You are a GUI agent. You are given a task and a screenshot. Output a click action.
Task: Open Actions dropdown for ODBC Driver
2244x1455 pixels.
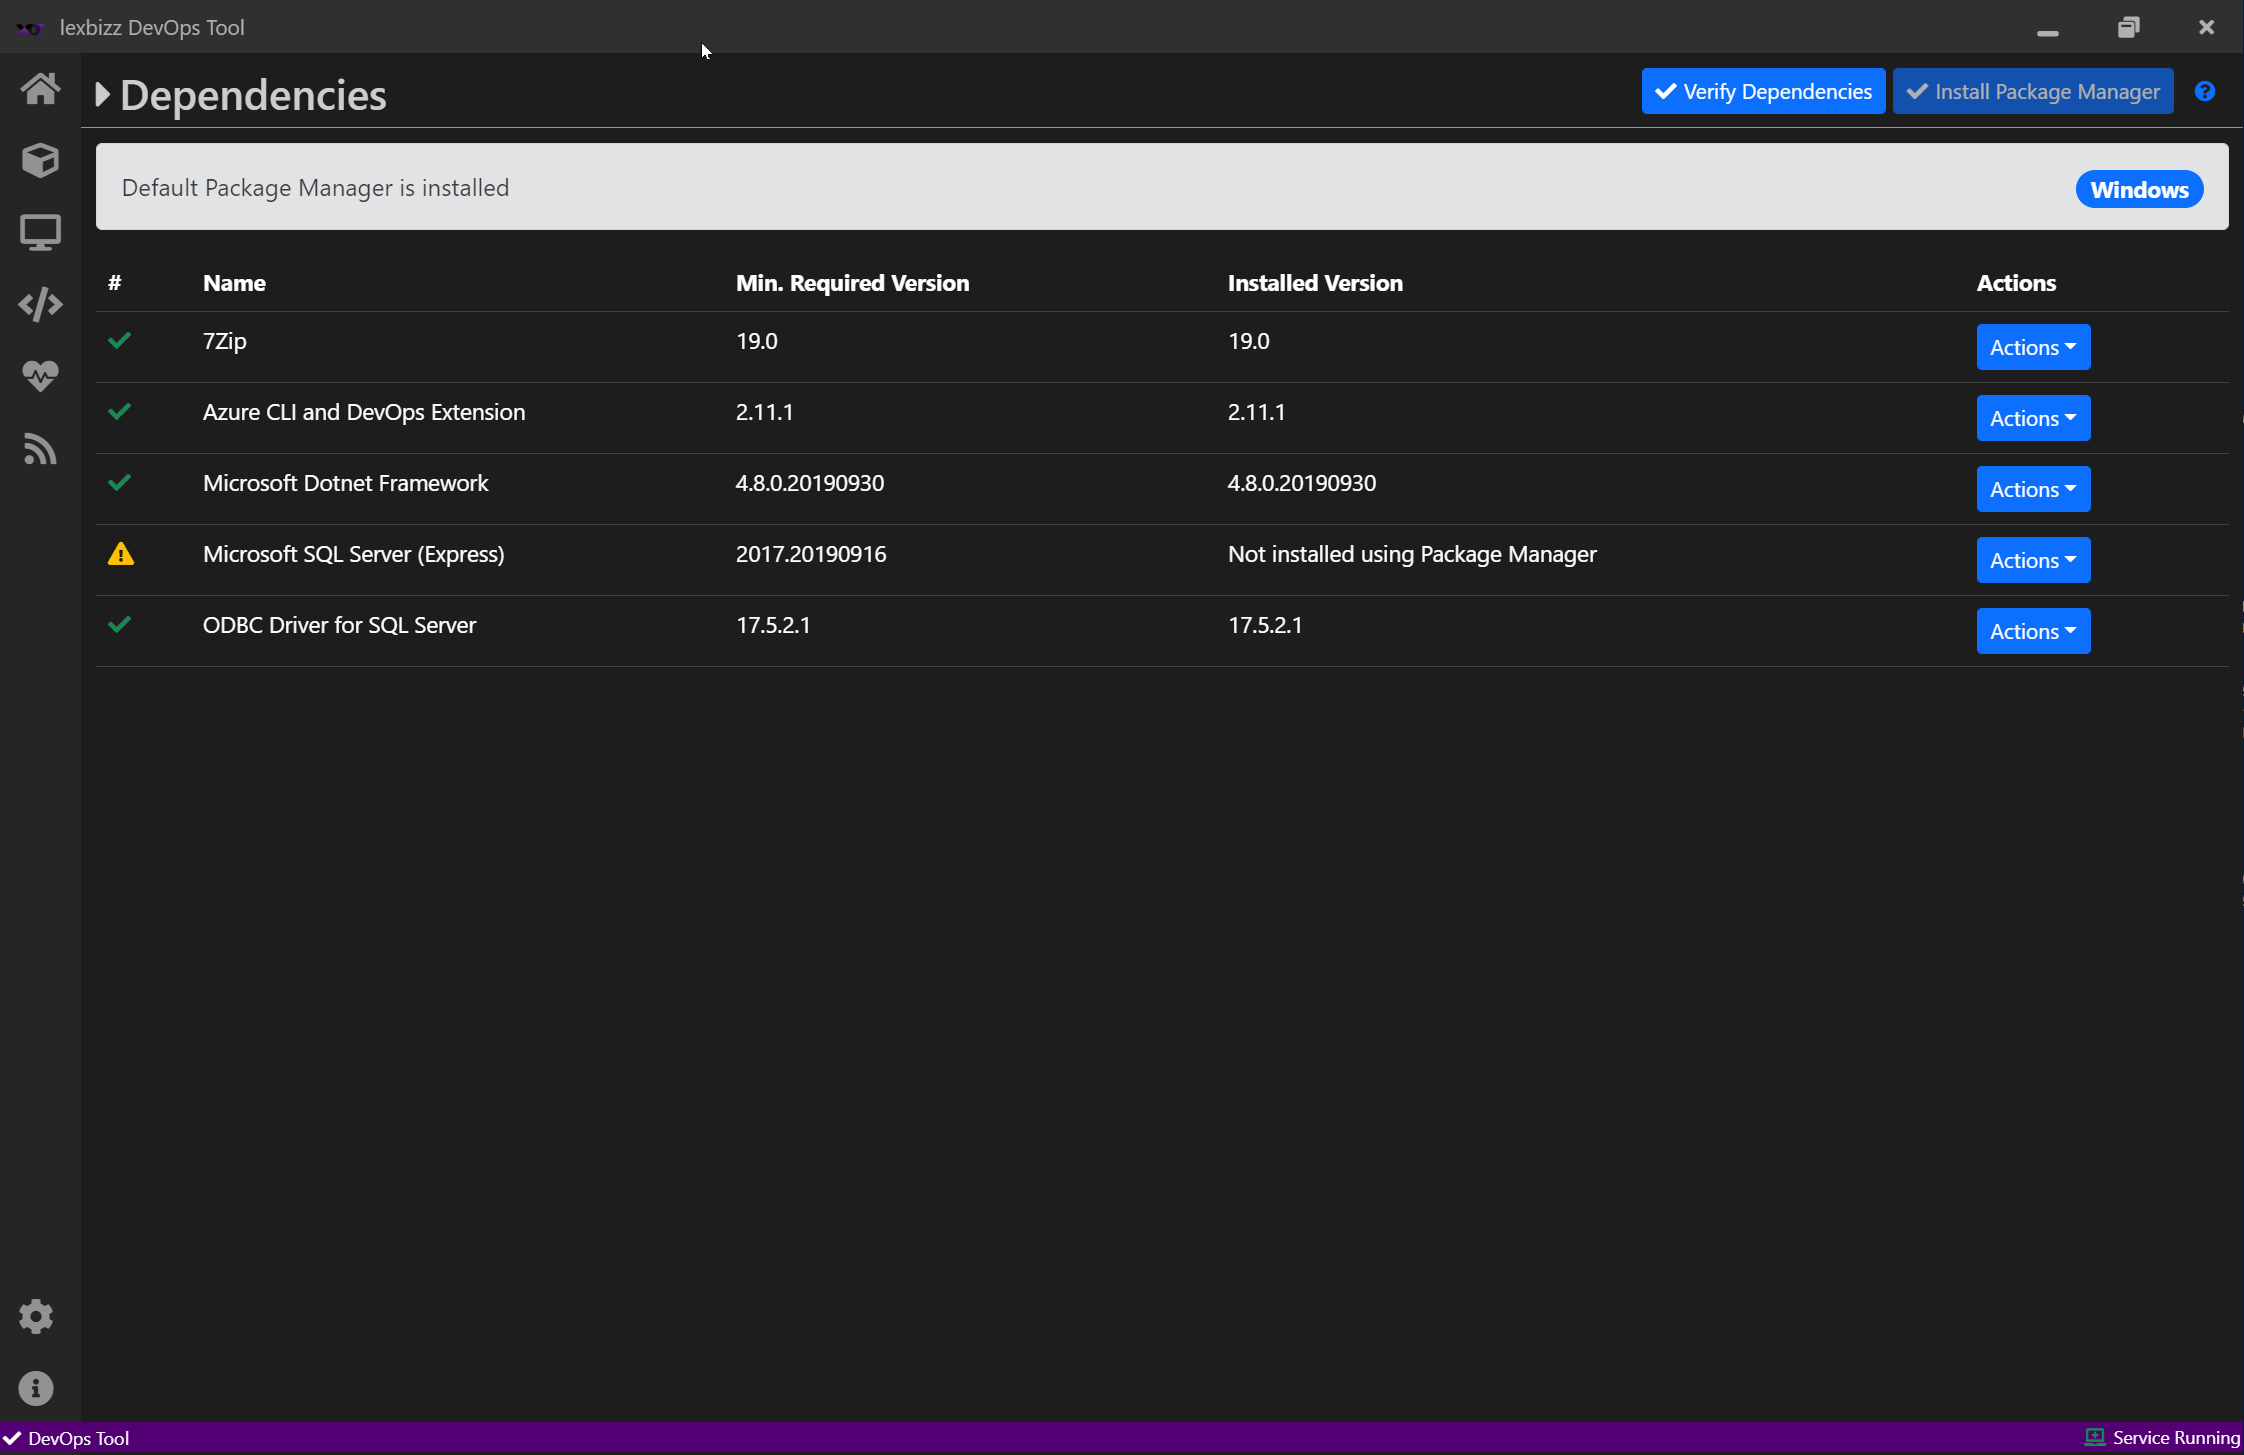pyautogui.click(x=2032, y=631)
